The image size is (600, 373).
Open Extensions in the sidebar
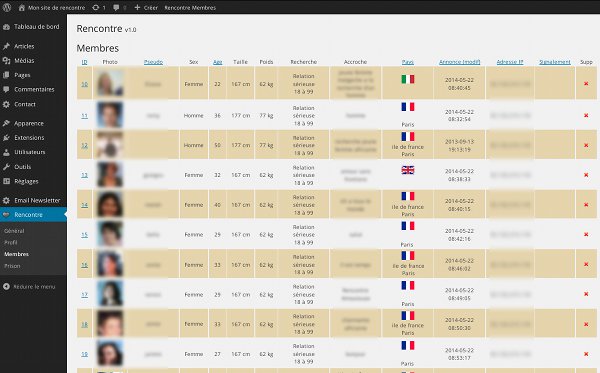point(29,138)
